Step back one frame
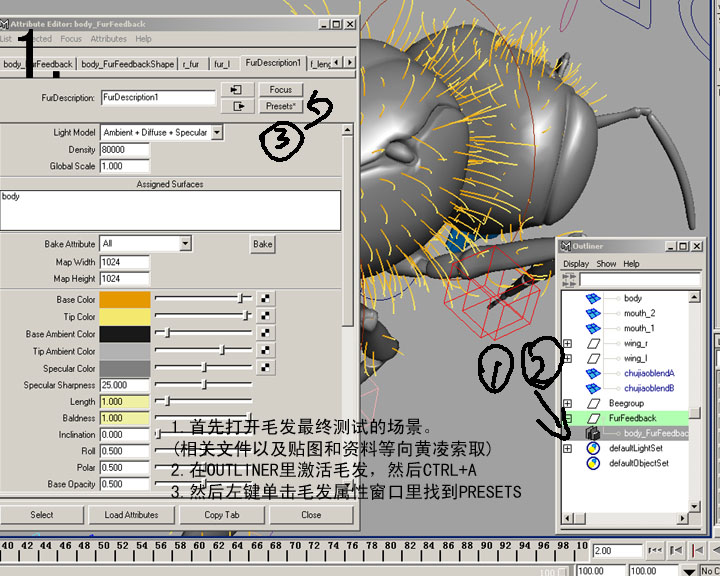 [x=676, y=550]
